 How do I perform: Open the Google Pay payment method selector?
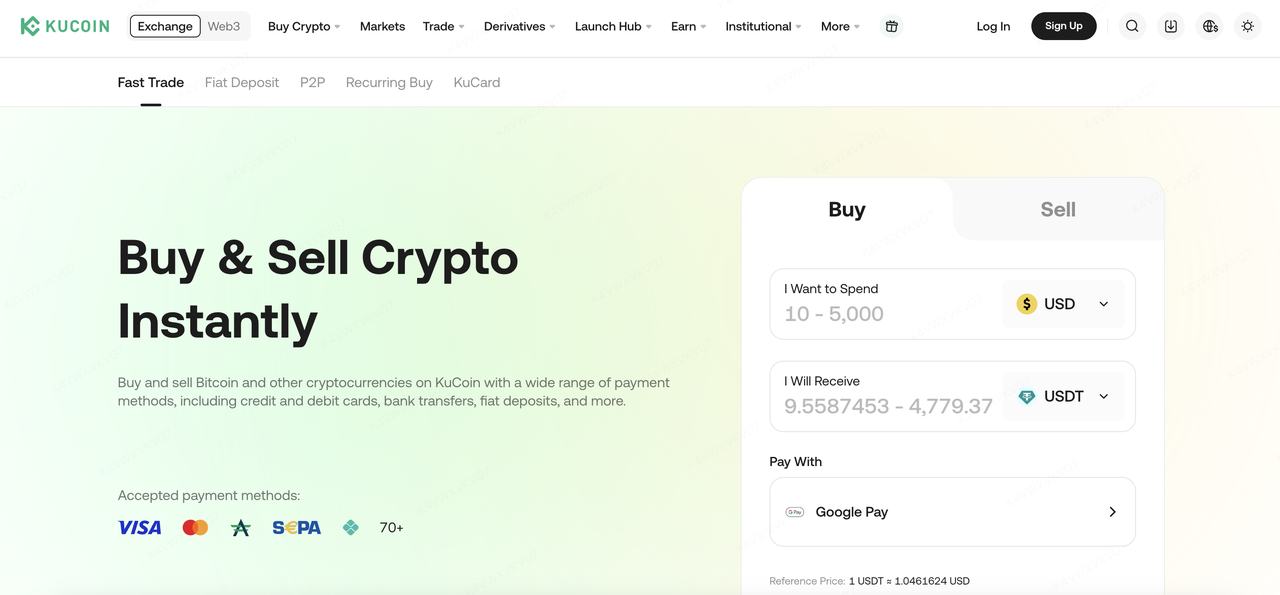coord(952,512)
